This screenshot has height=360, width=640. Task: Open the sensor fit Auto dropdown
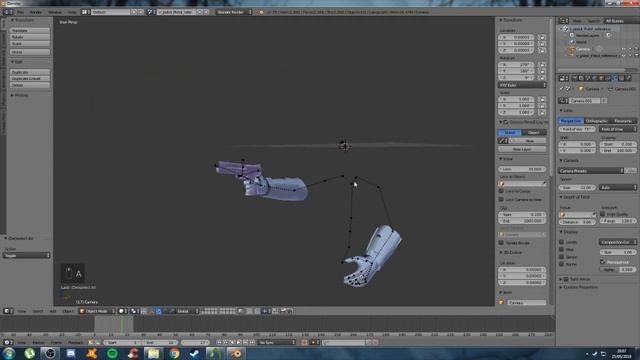click(x=618, y=187)
